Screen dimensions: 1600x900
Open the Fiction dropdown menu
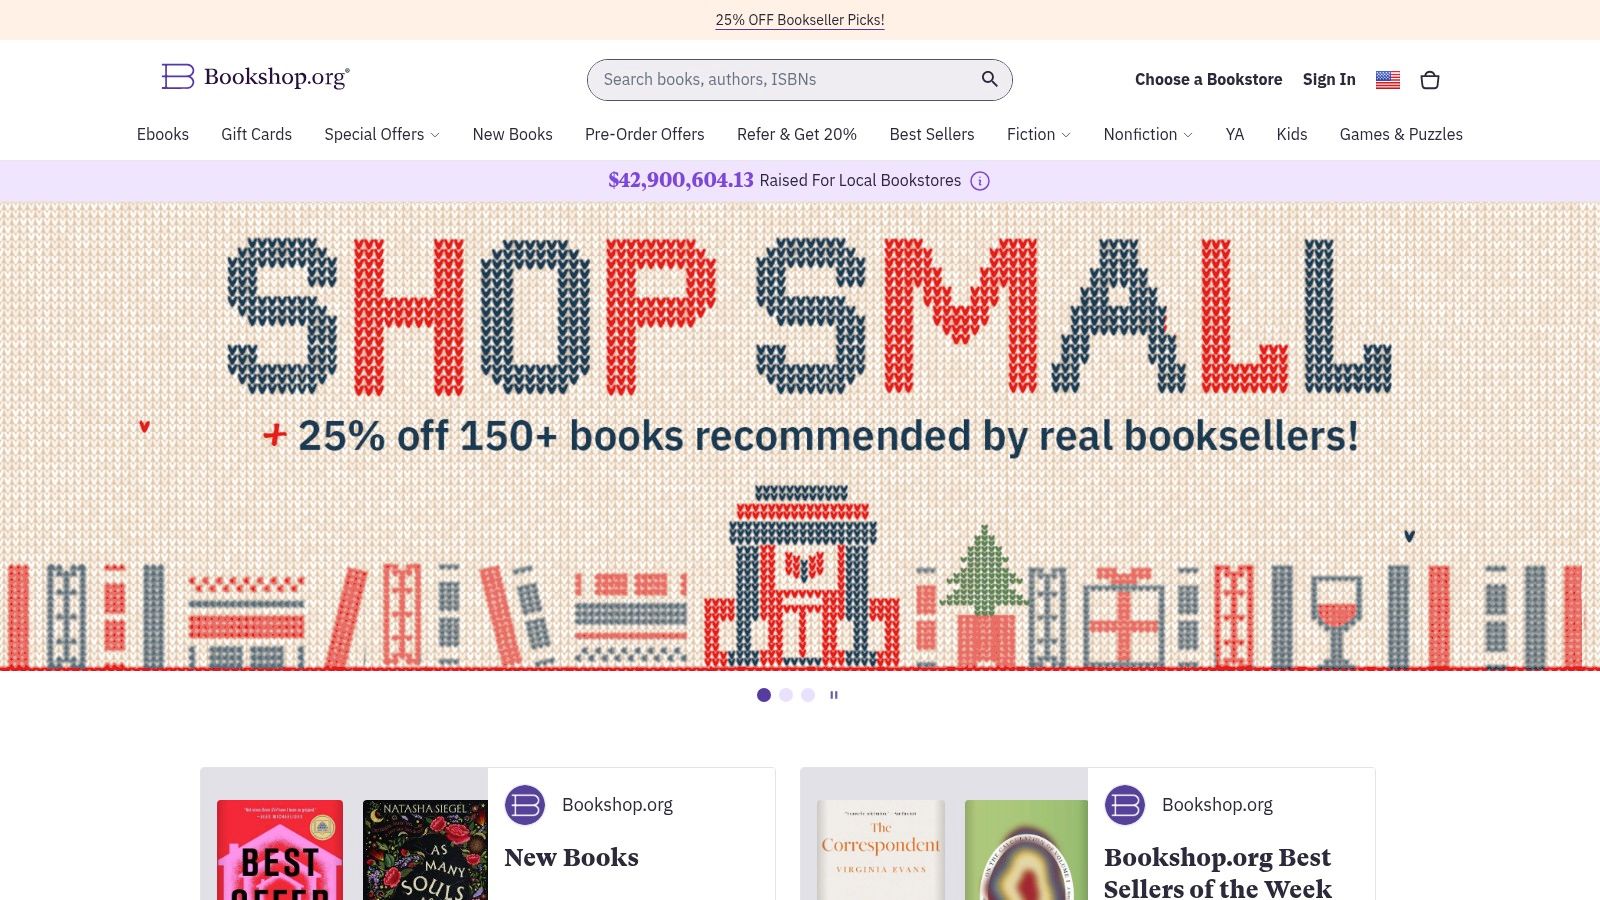1038,134
